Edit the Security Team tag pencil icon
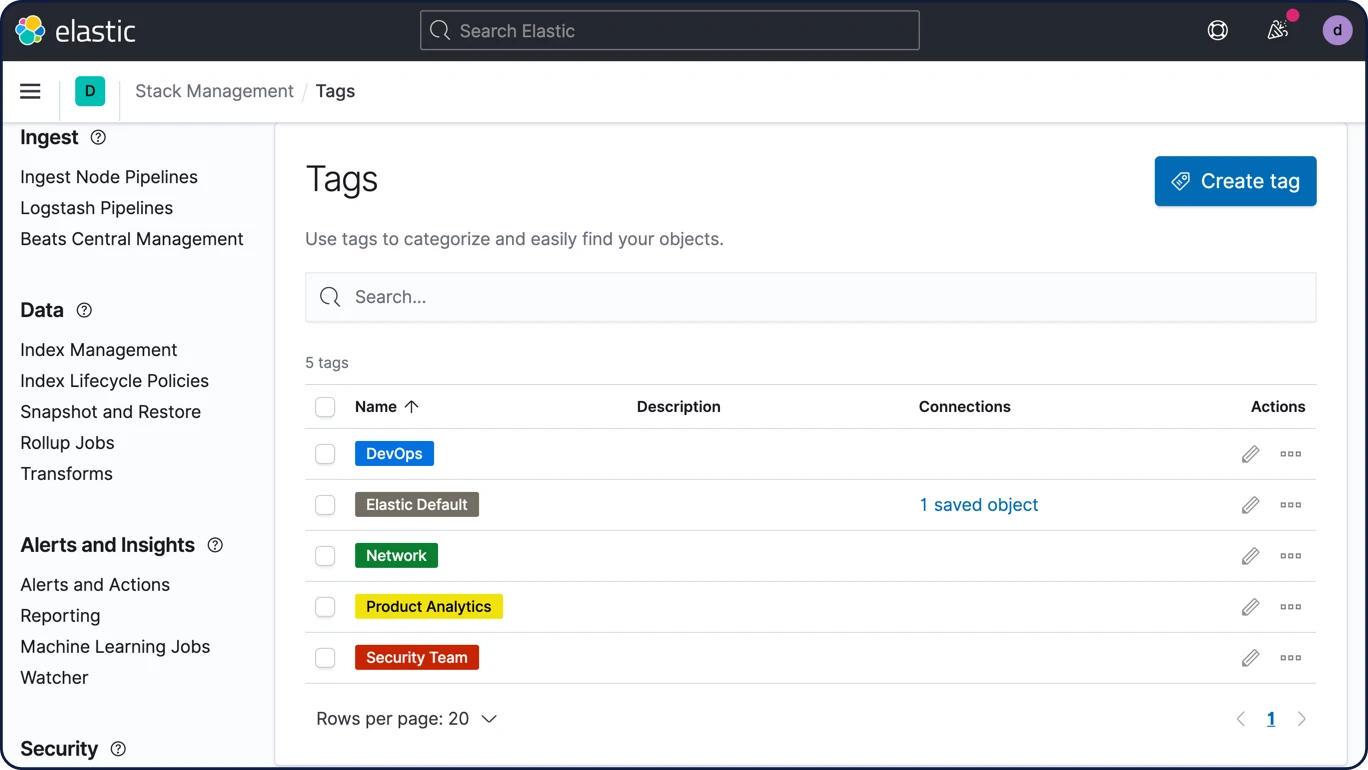The width and height of the screenshot is (1368, 770). pyautogui.click(x=1250, y=658)
